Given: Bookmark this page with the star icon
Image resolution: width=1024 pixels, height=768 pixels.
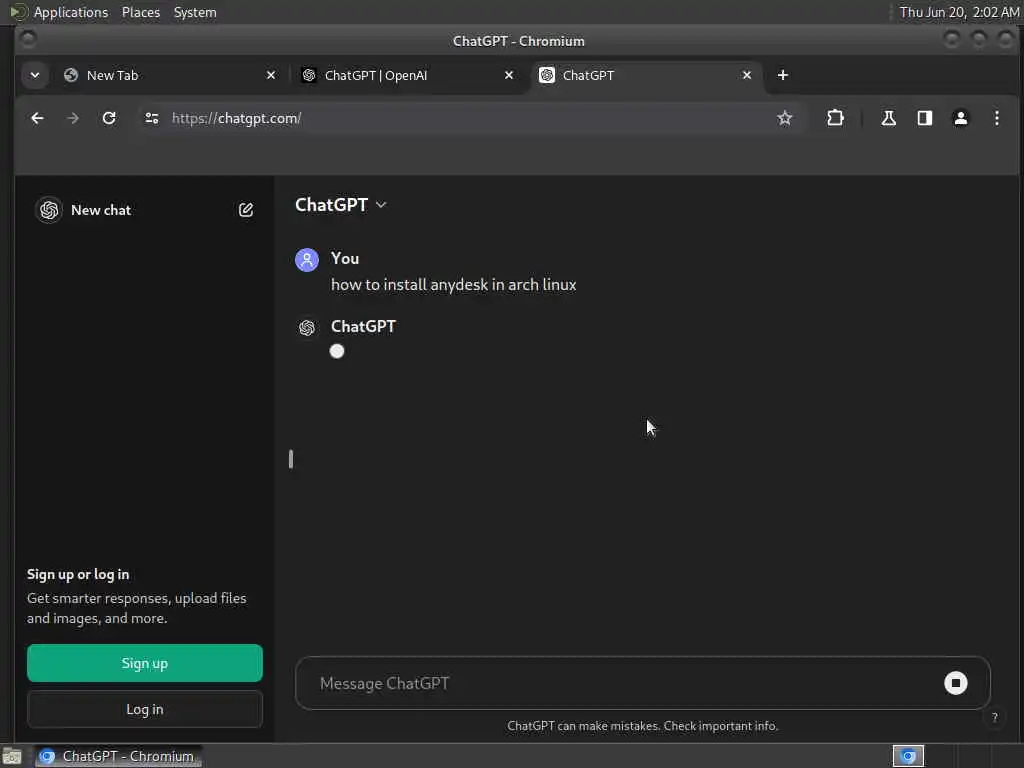Looking at the screenshot, I should click(784, 118).
